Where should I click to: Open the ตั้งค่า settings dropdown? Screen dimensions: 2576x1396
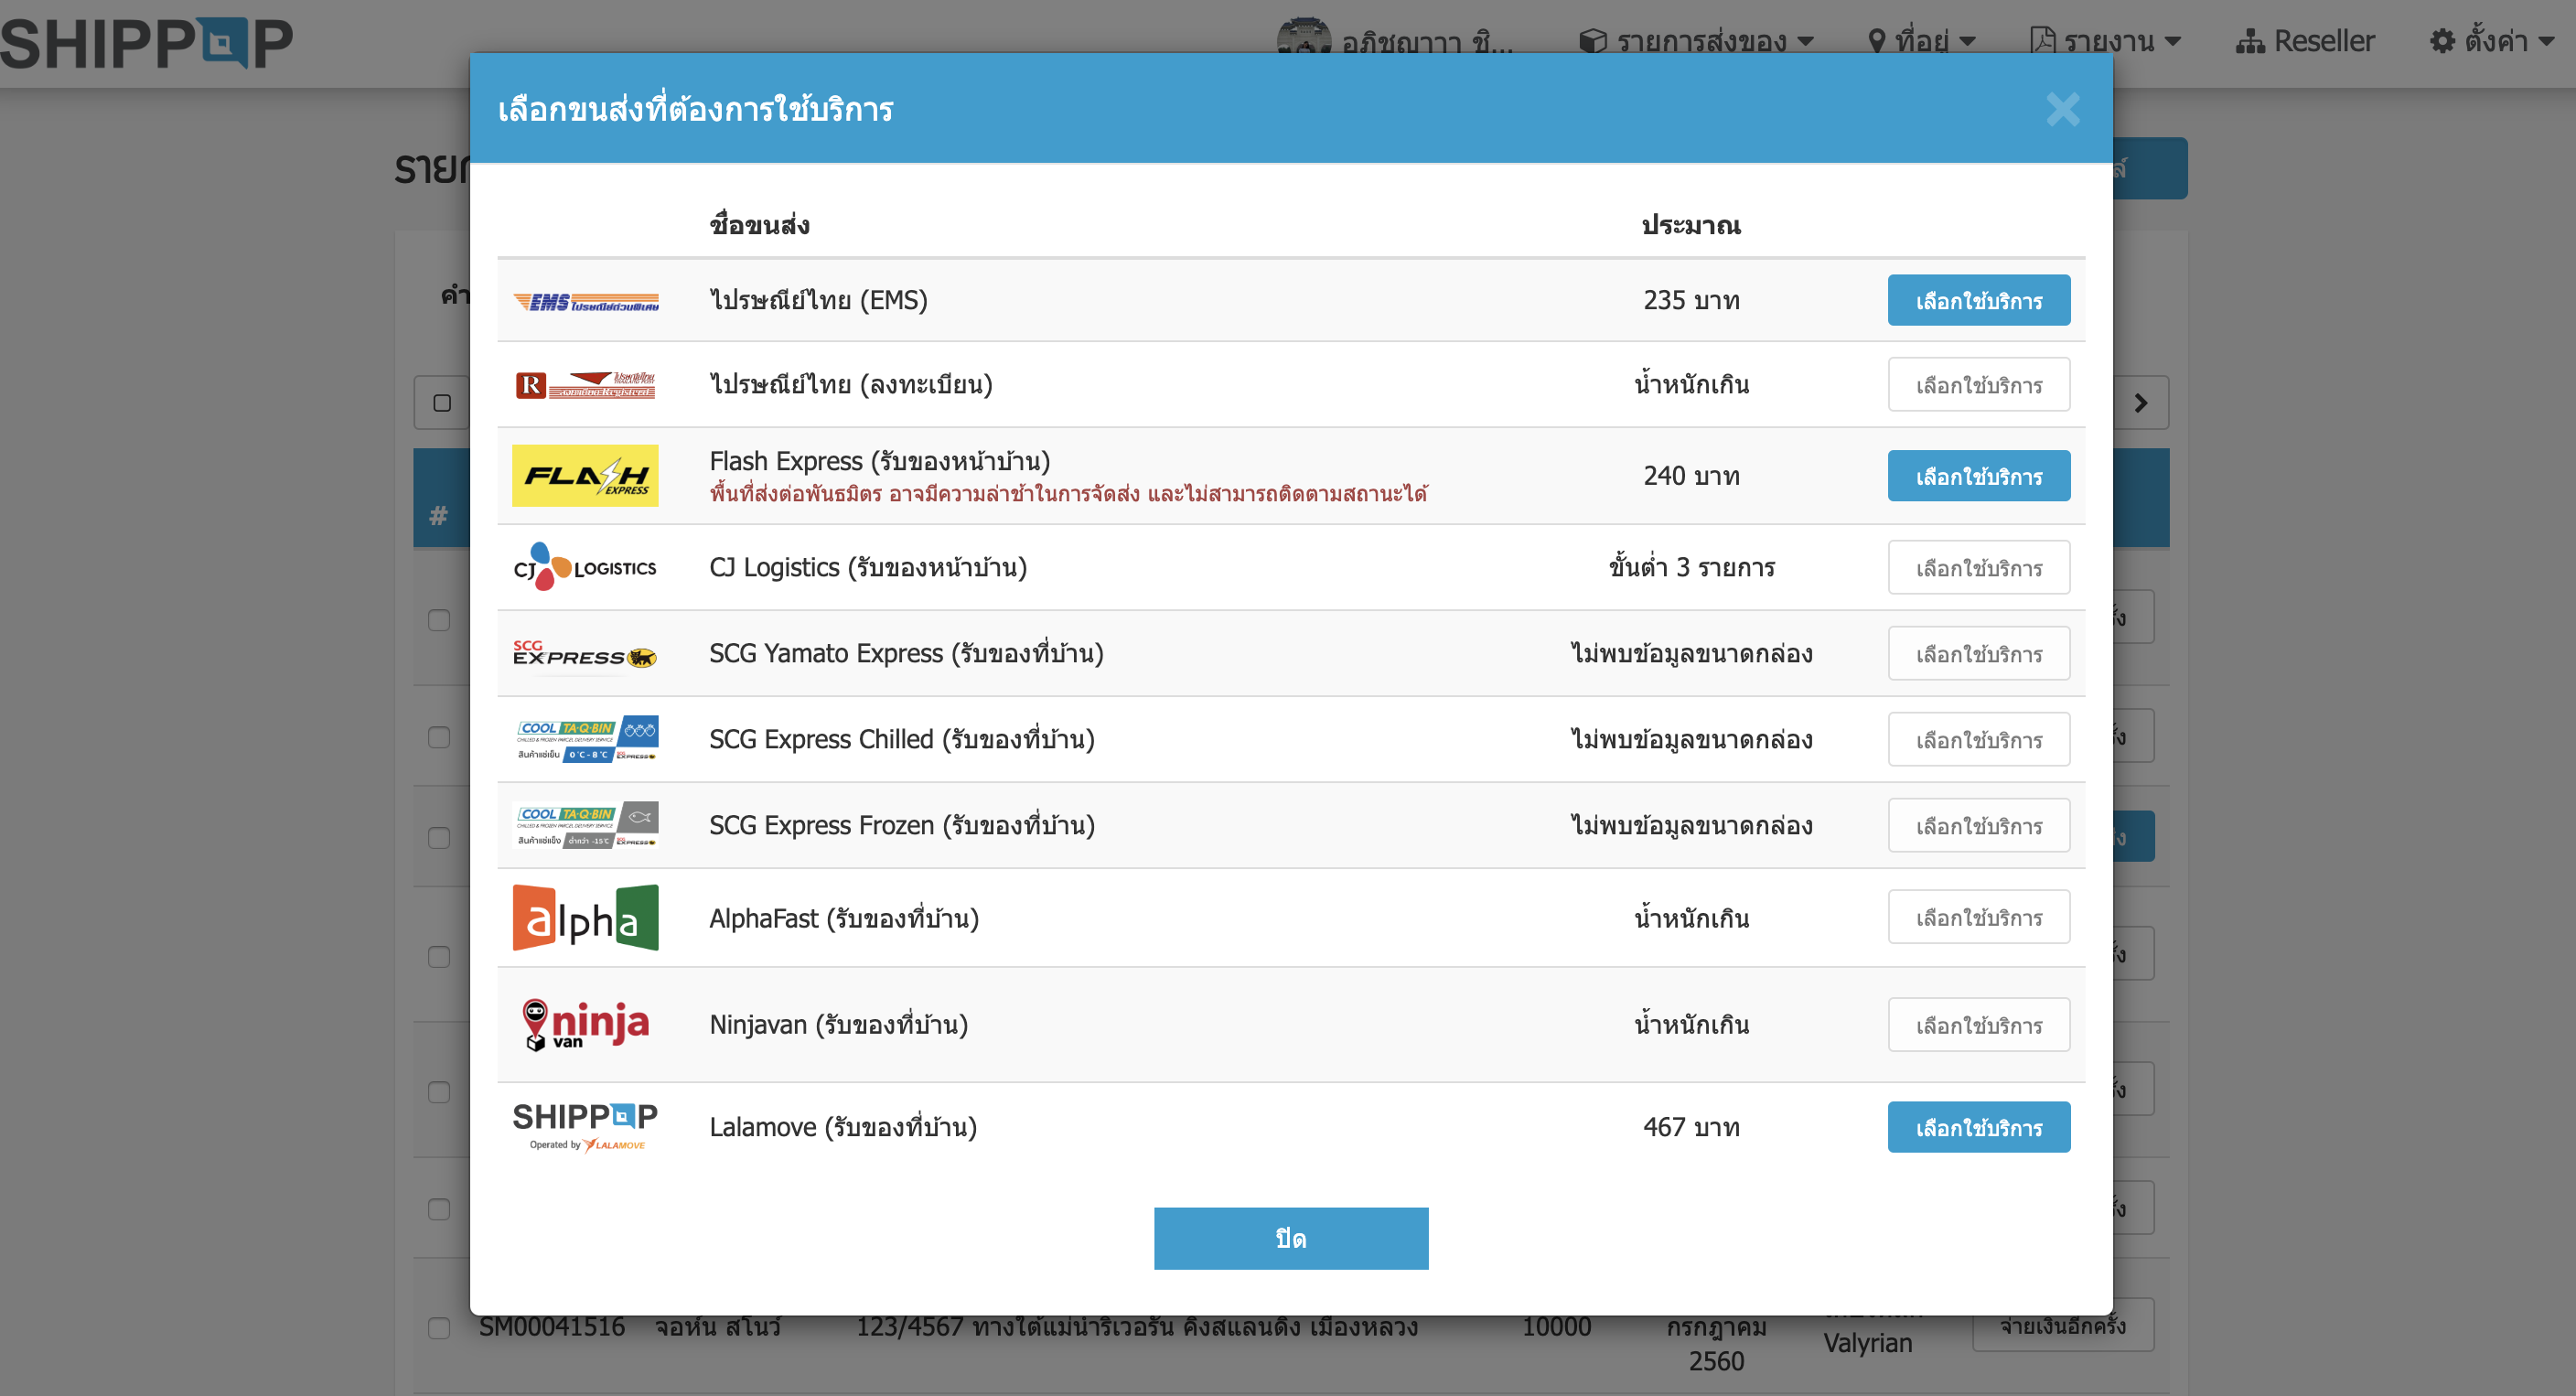2493,41
